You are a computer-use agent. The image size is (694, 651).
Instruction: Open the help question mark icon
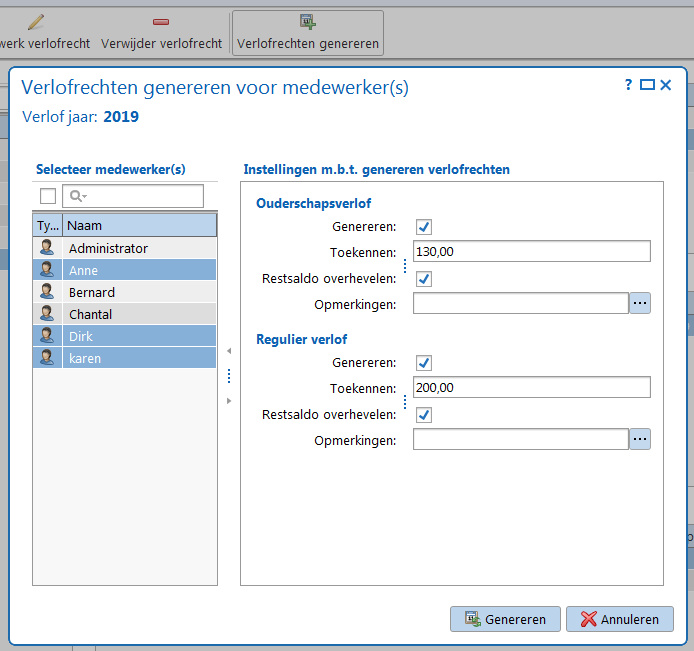[628, 85]
